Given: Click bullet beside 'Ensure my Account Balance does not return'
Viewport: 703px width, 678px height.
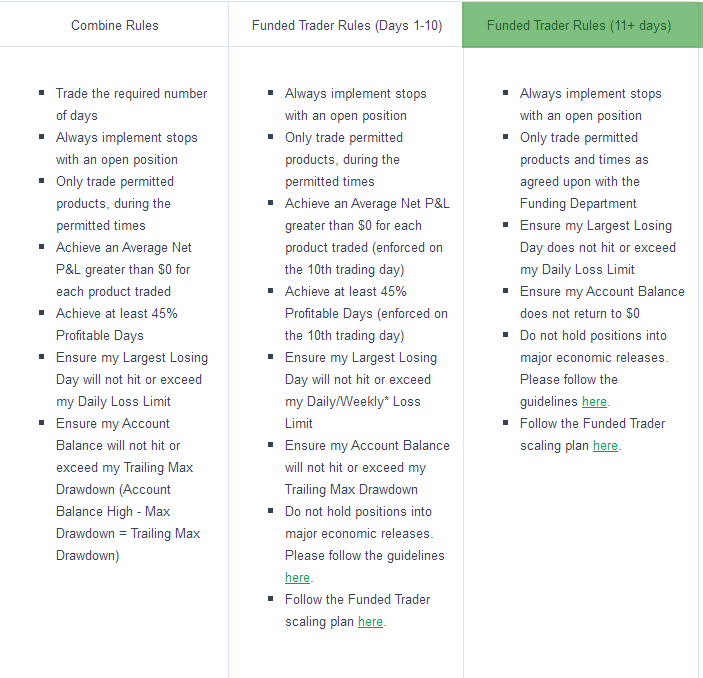Looking at the screenshot, I should coord(506,291).
